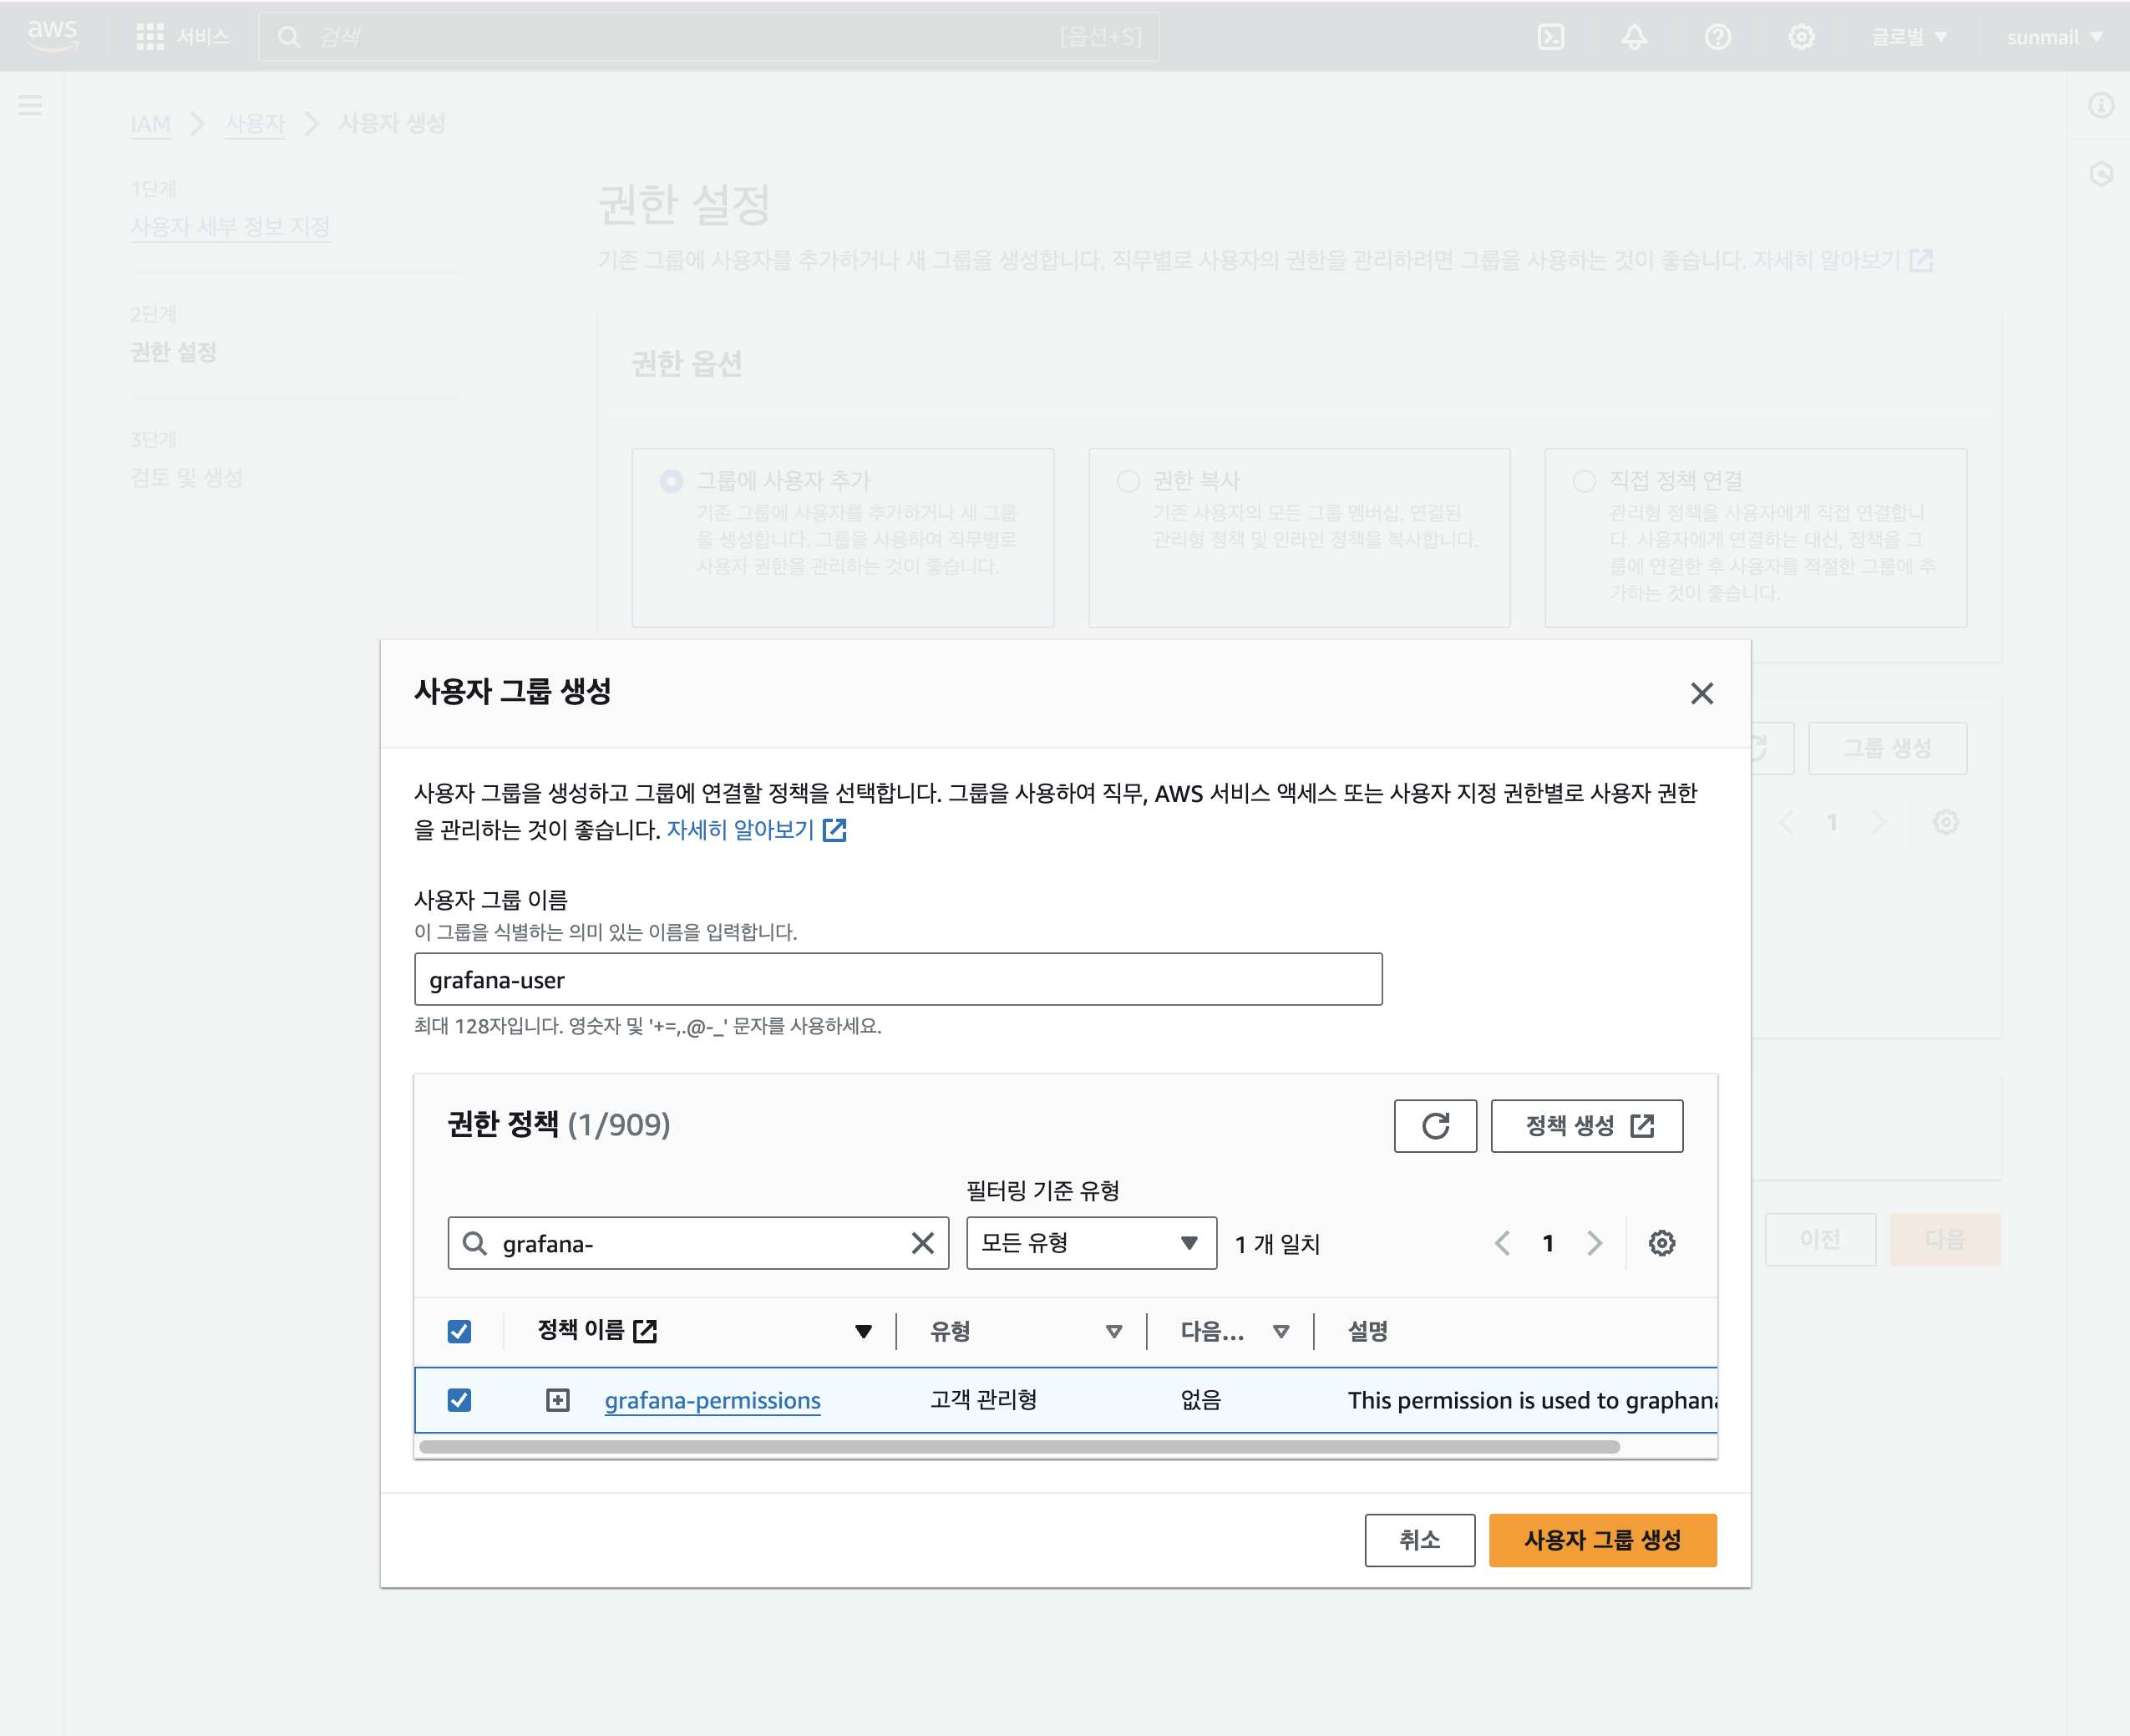Image resolution: width=2130 pixels, height=1736 pixels.
Task: Click the 취소 button
Action: [x=1419, y=1540]
